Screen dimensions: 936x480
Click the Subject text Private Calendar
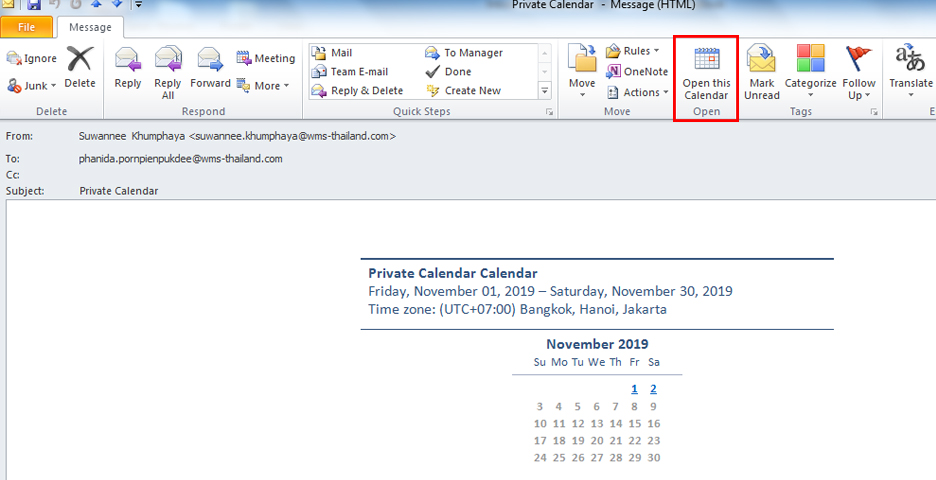(118, 191)
